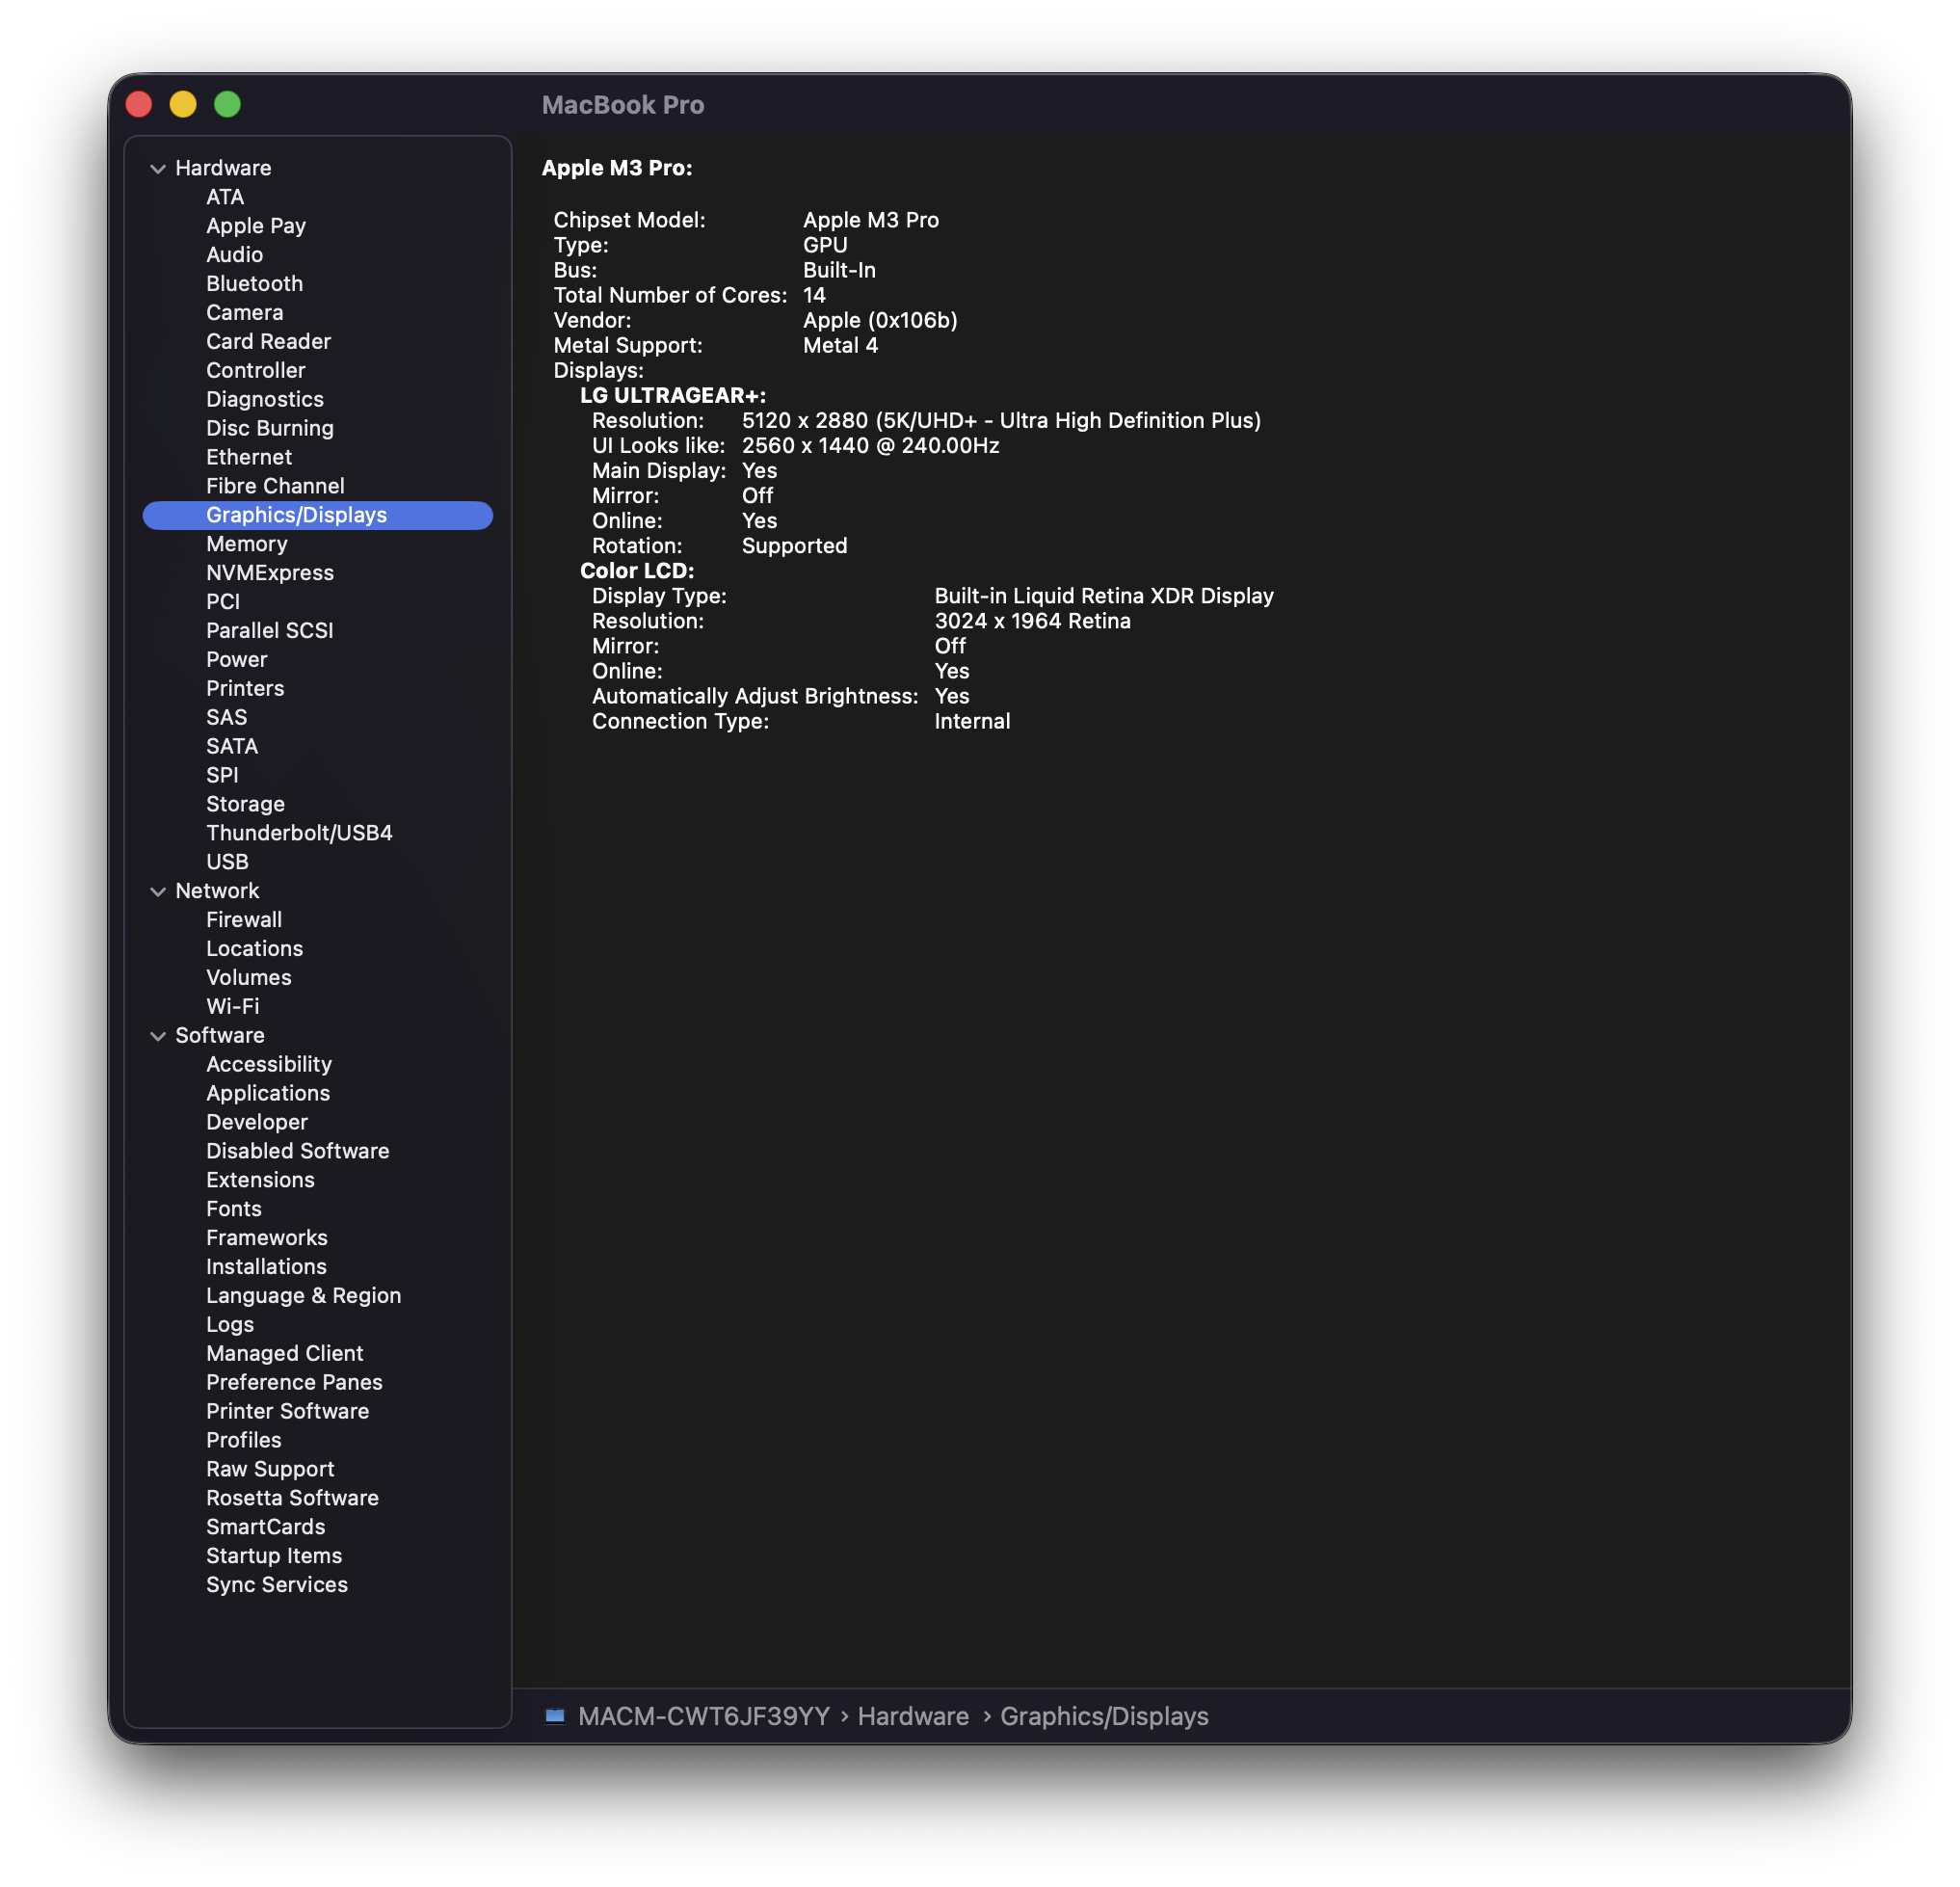
Task: Open Applications under Software
Action: click(x=267, y=1093)
